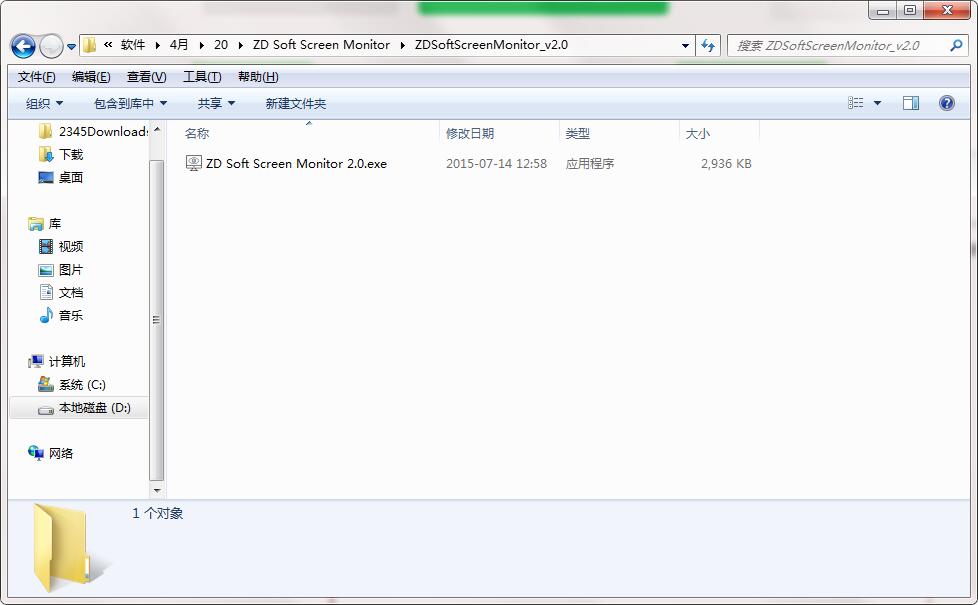Open the 工具(T) menu
Image resolution: width=978 pixels, height=605 pixels.
coord(201,77)
